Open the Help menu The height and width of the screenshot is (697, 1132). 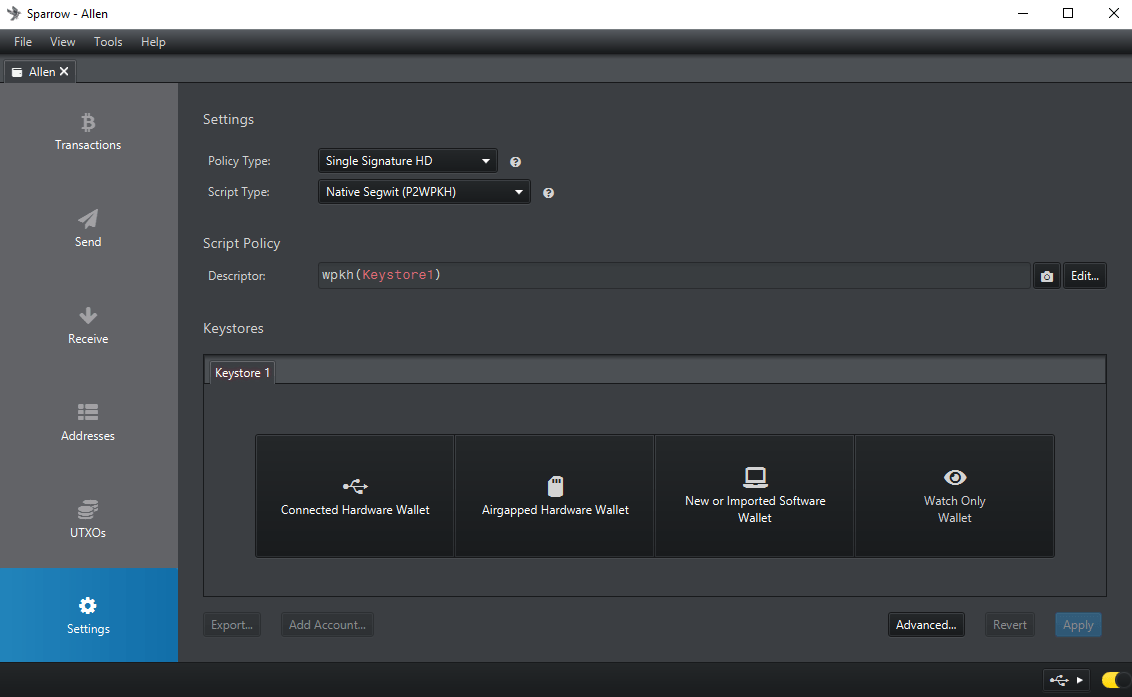point(153,42)
